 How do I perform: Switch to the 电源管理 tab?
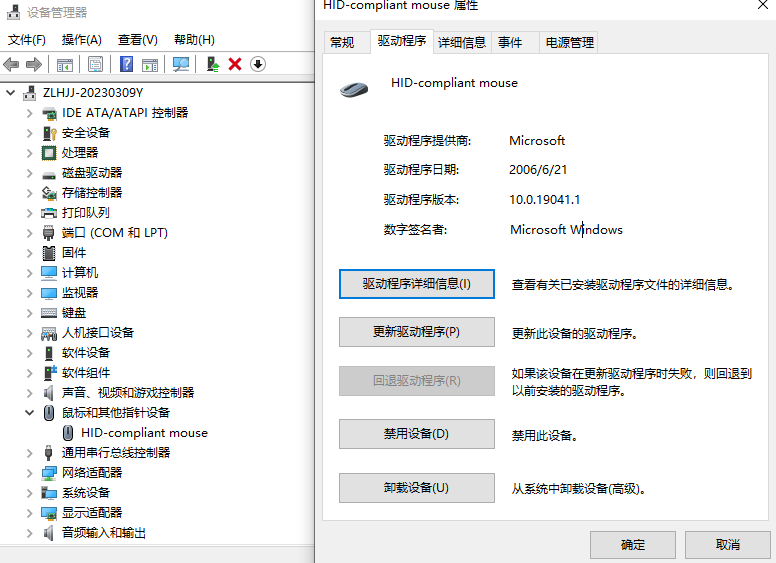coord(569,43)
